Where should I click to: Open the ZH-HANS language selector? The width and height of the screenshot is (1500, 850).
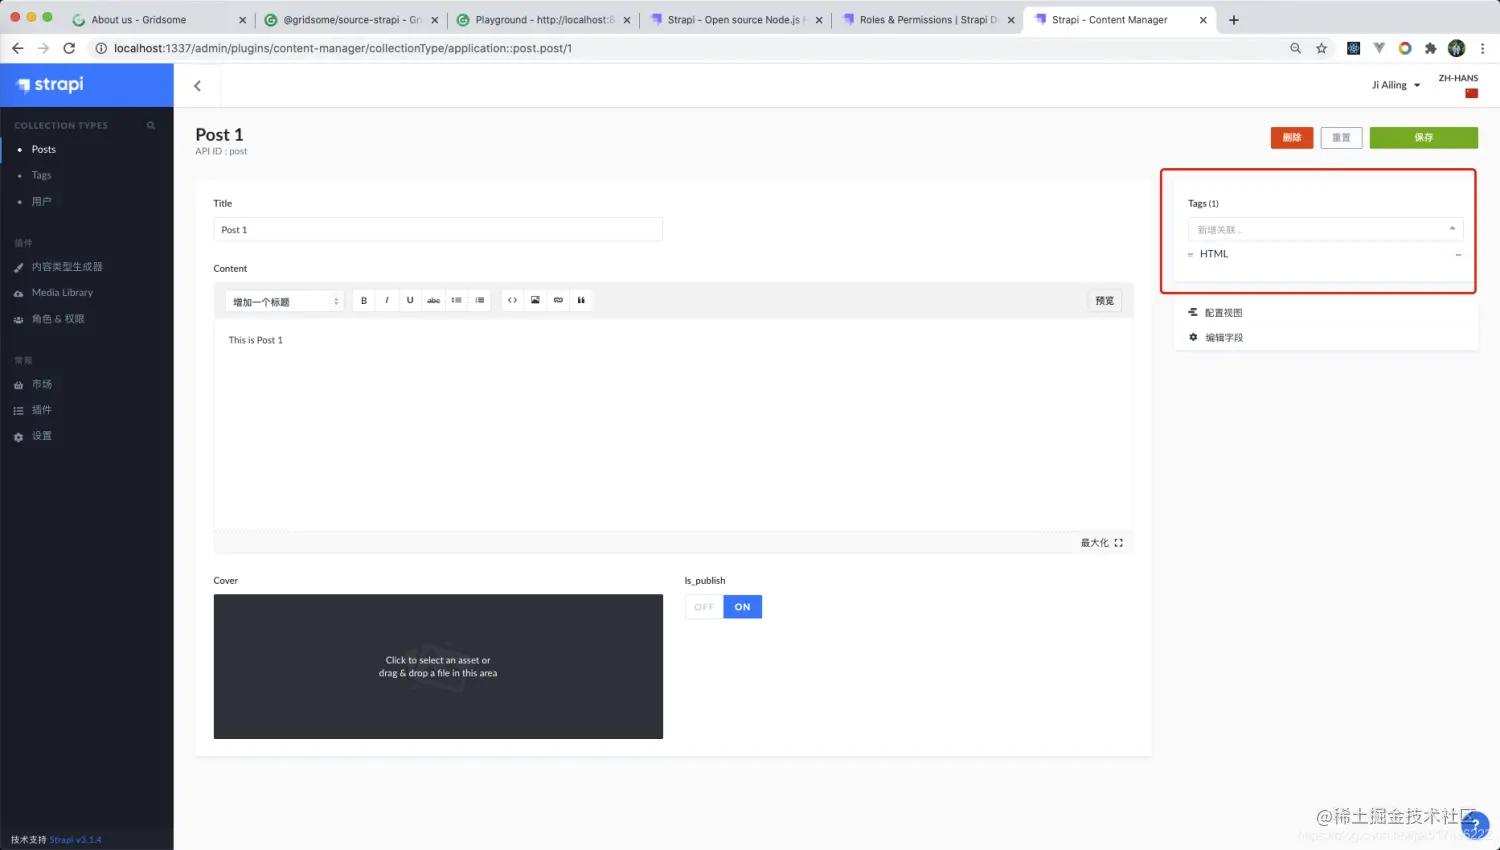tap(1458, 85)
